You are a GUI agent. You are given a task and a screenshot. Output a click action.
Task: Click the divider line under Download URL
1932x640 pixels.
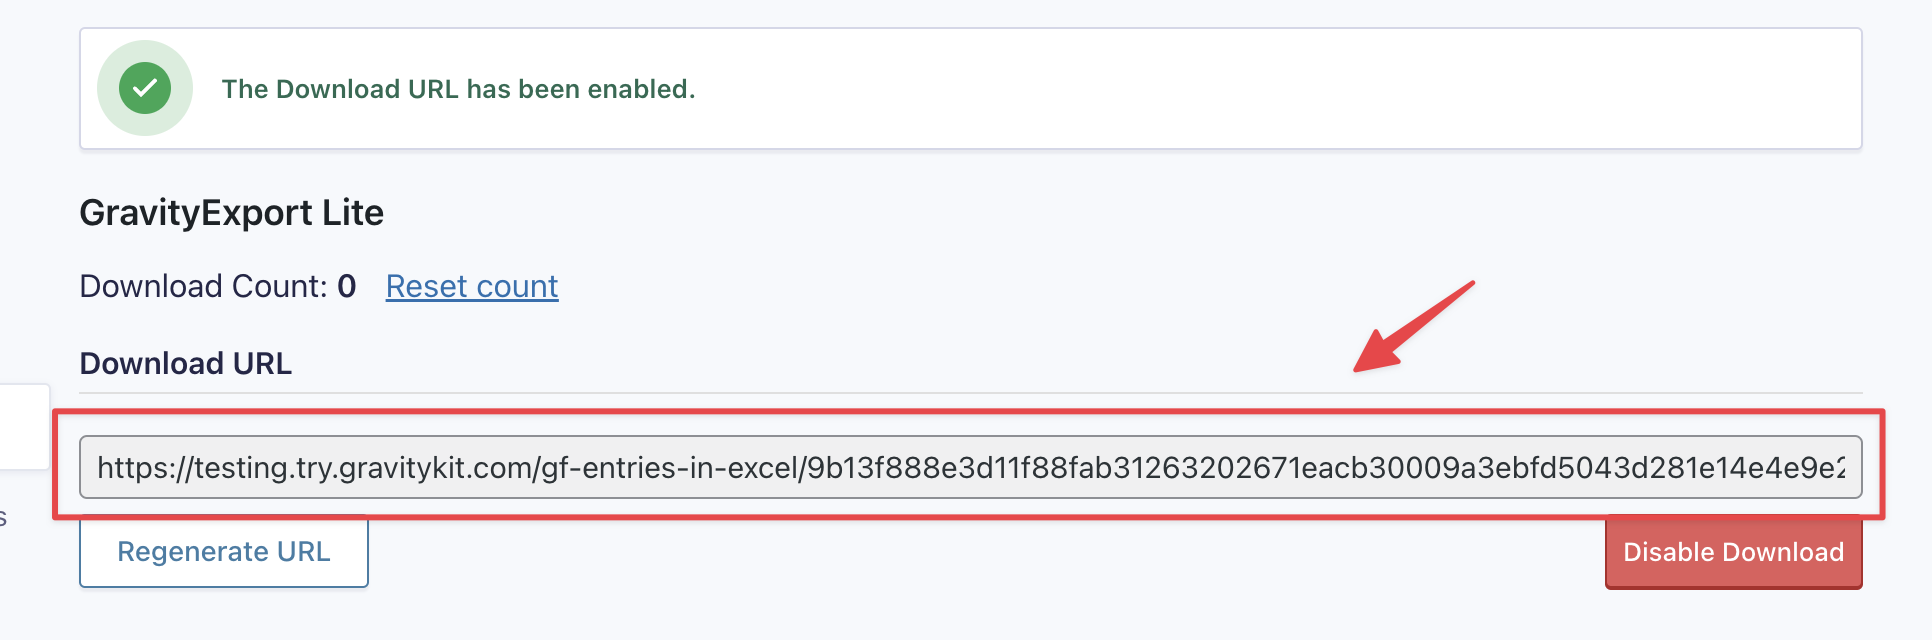point(900,393)
